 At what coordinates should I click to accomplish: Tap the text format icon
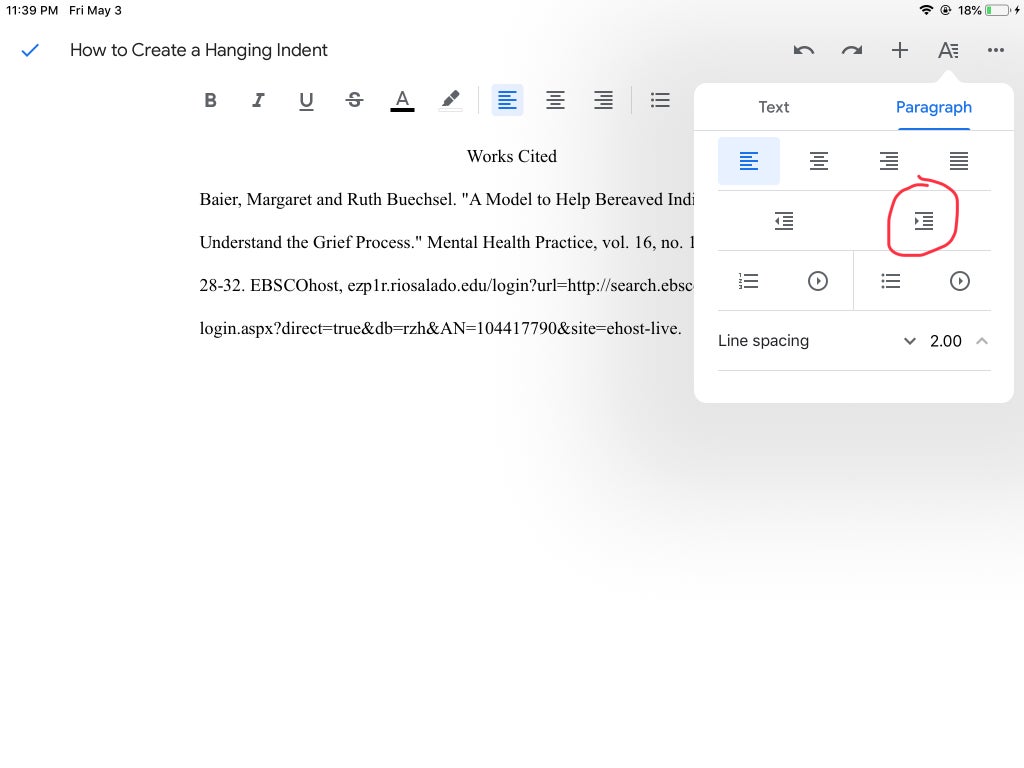click(x=948, y=50)
